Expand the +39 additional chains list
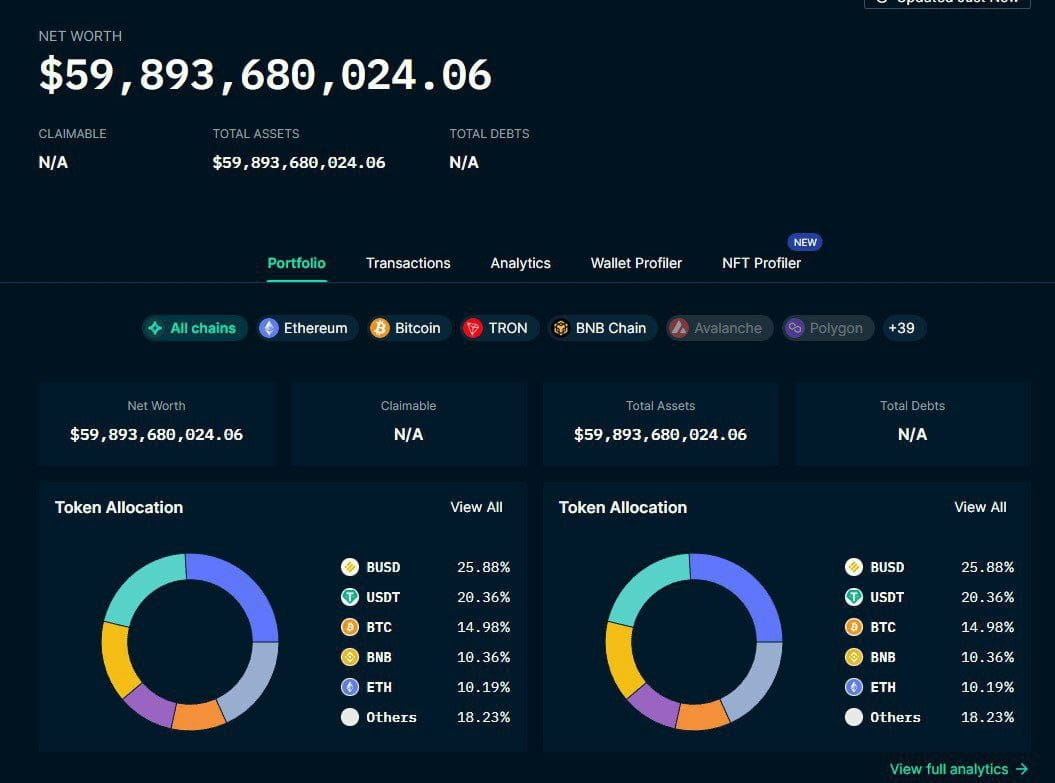This screenshot has height=783, width=1055. pyautogui.click(x=903, y=328)
